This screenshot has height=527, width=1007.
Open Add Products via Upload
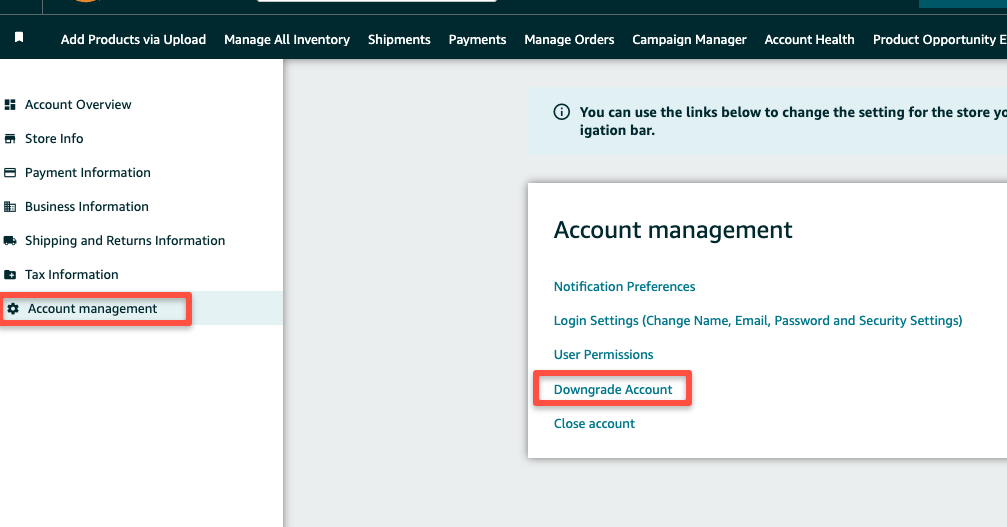[x=134, y=40]
